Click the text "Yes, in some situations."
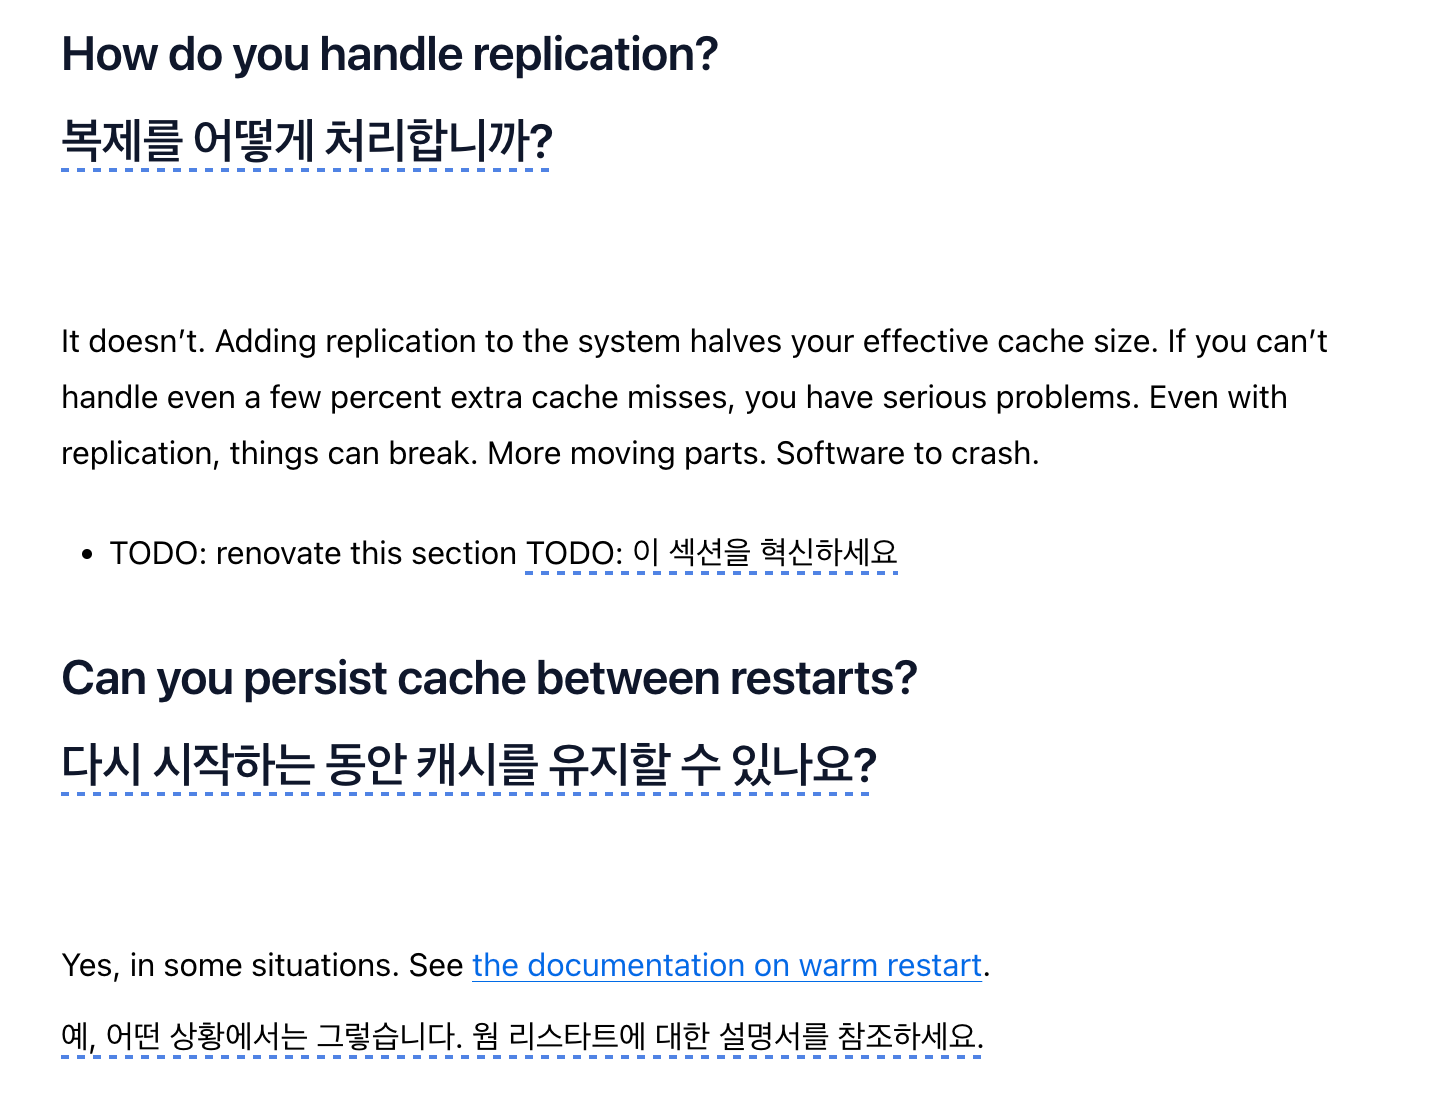 pyautogui.click(x=231, y=965)
